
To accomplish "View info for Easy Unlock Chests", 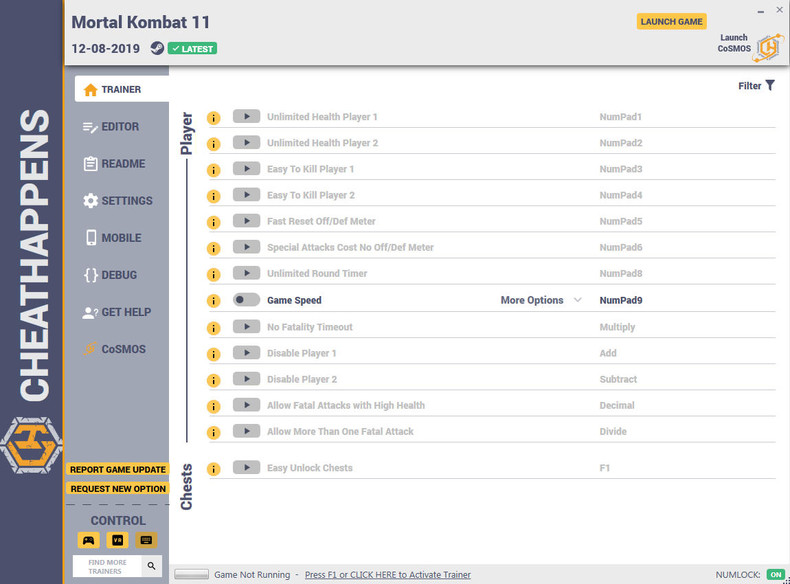I will (214, 469).
